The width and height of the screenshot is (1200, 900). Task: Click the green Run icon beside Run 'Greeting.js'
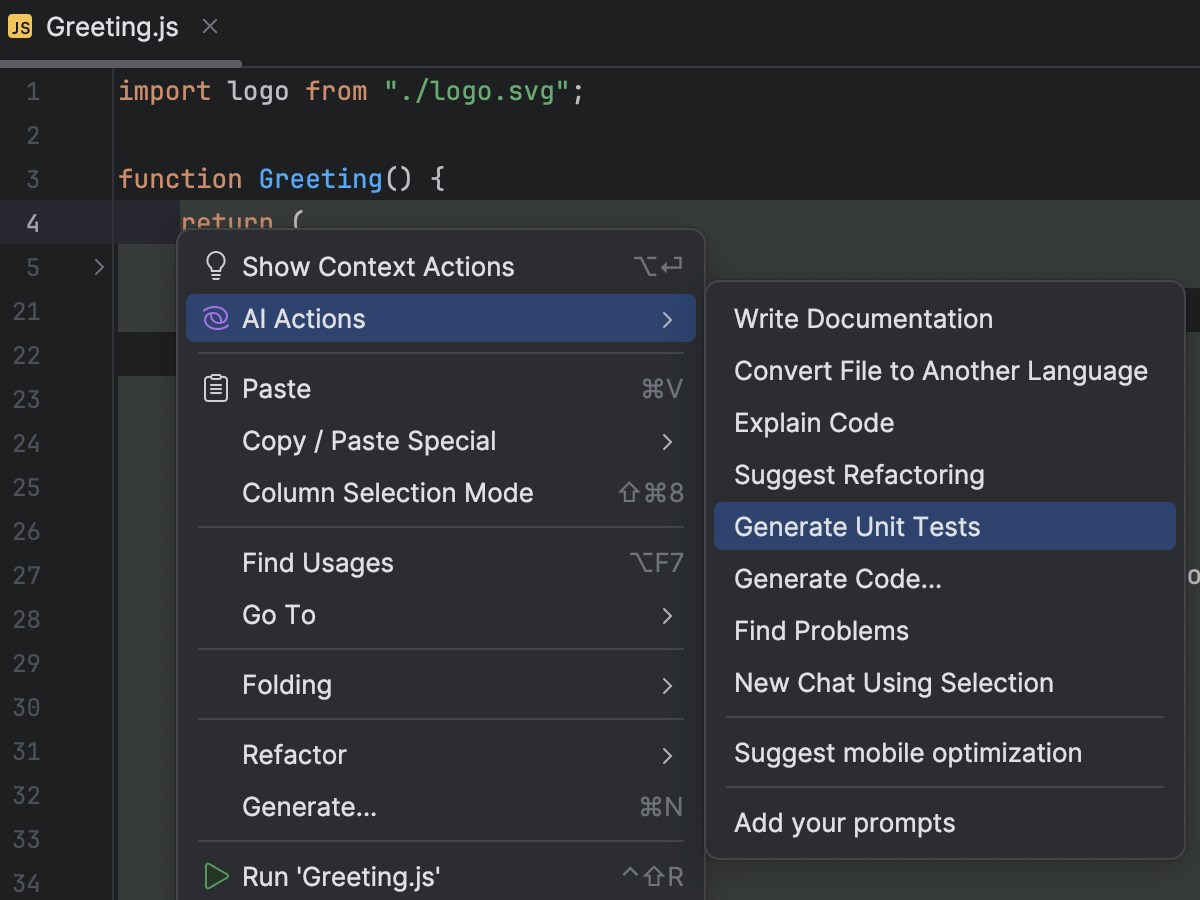click(x=216, y=876)
